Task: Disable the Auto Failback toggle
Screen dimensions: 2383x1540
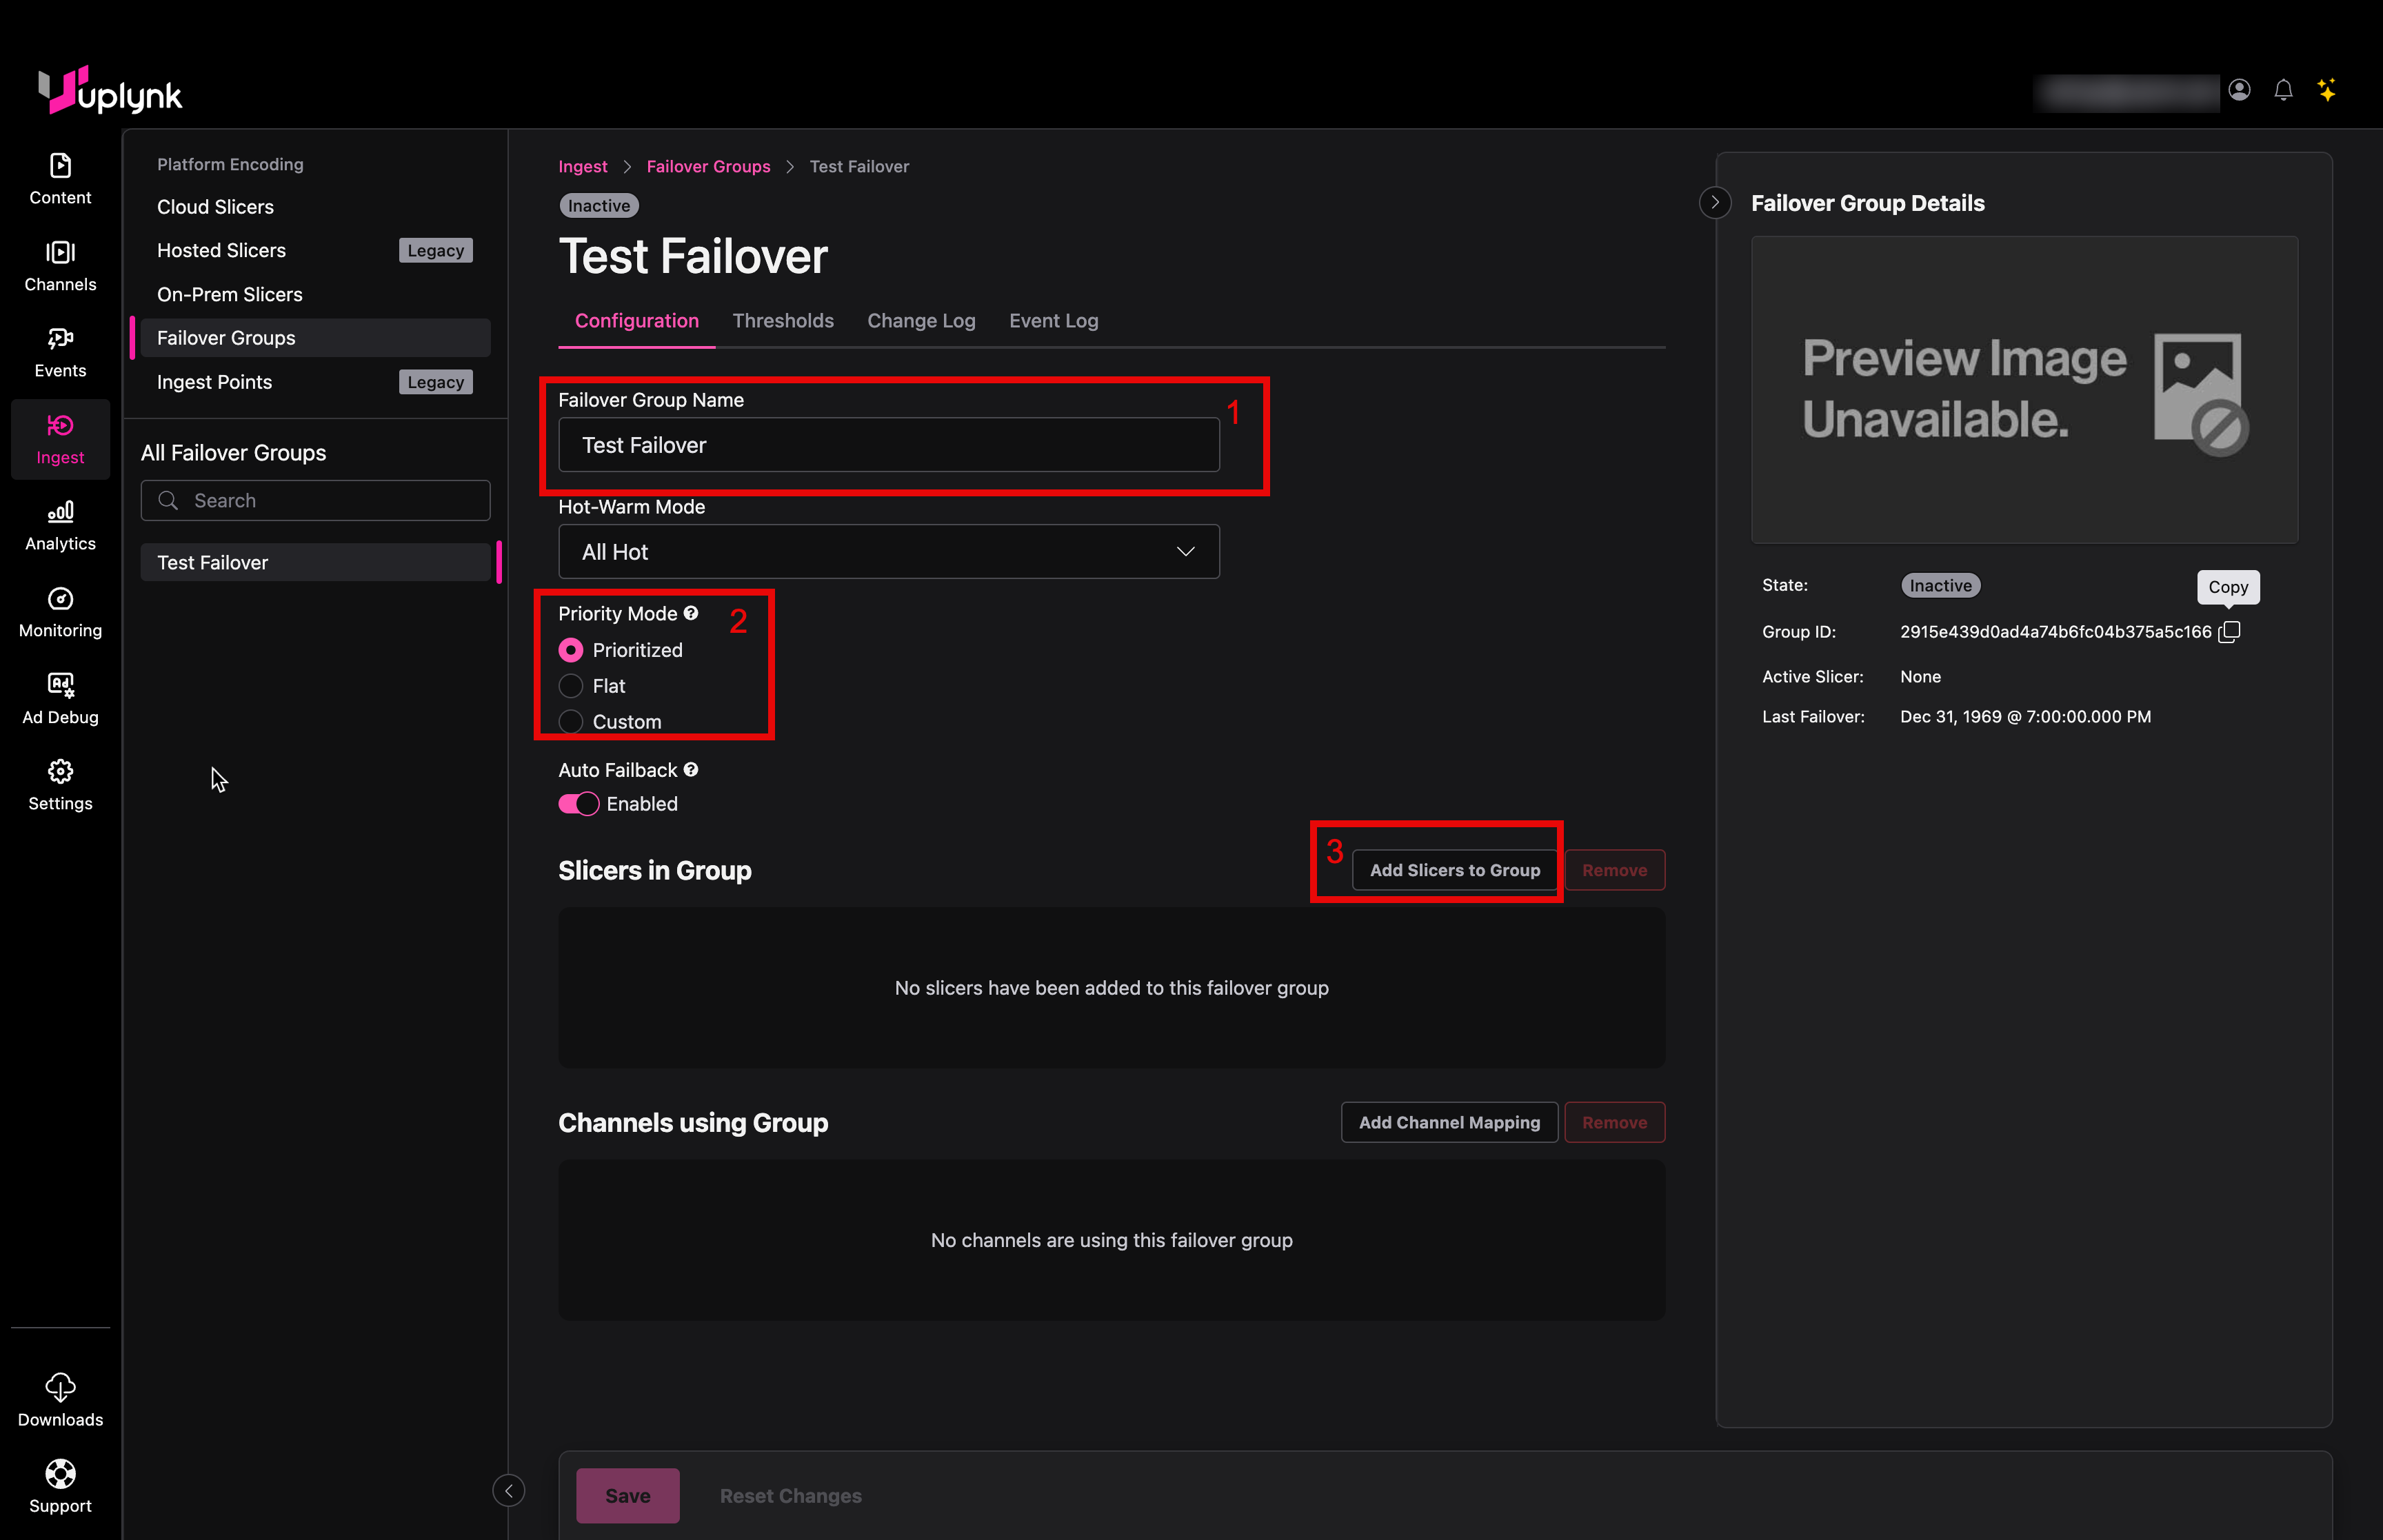Action: point(578,804)
